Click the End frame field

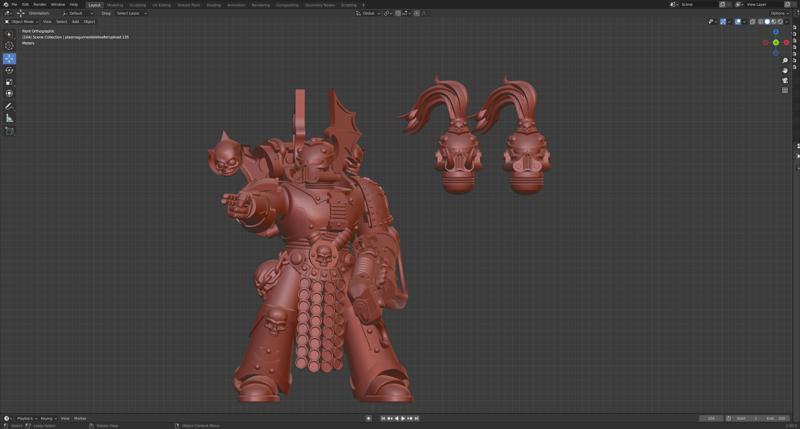[774, 418]
